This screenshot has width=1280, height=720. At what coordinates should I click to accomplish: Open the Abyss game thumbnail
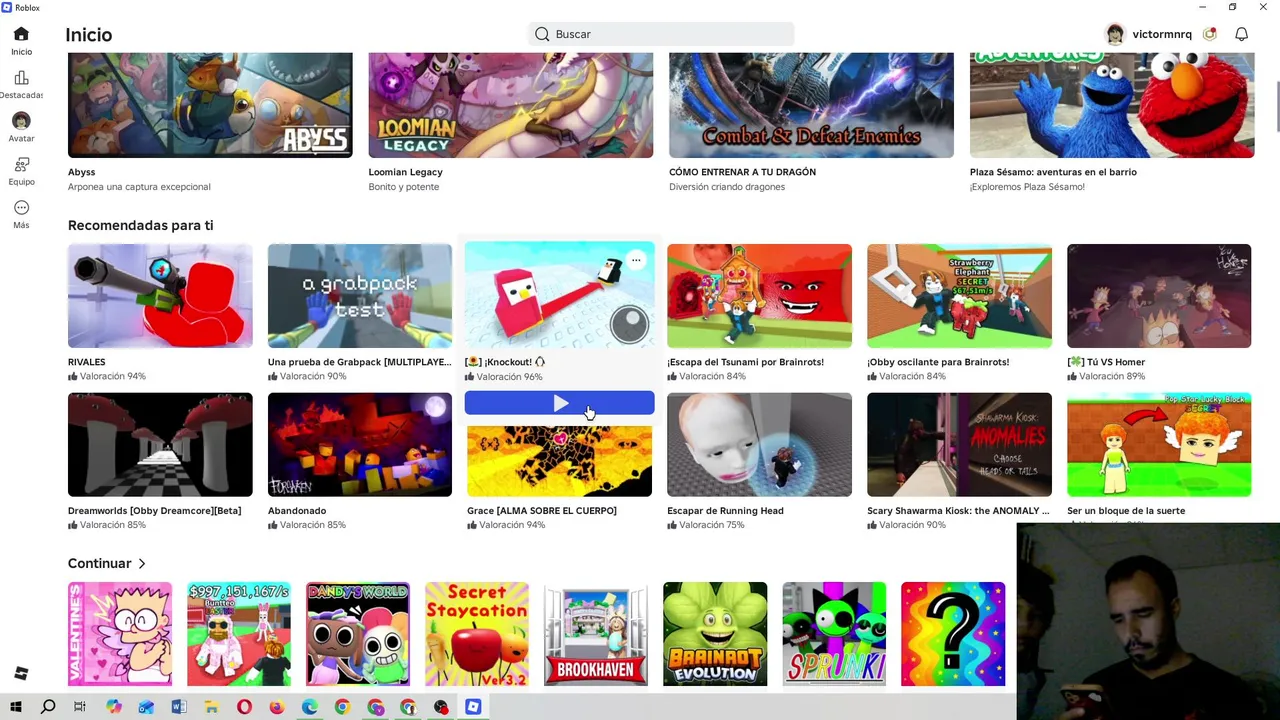point(210,105)
